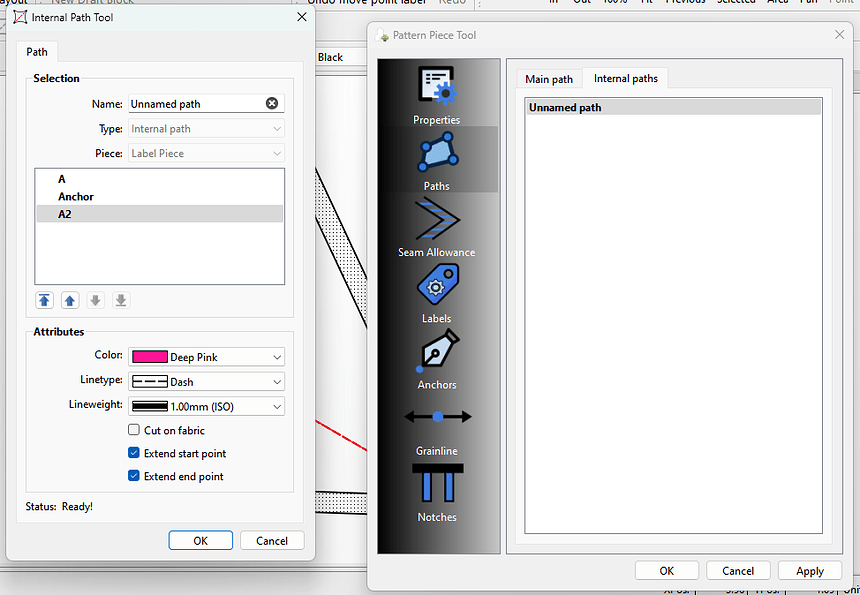Click Apply in Pattern Piece Tool
Viewport: 860px width, 595px height.
pyautogui.click(x=809, y=571)
